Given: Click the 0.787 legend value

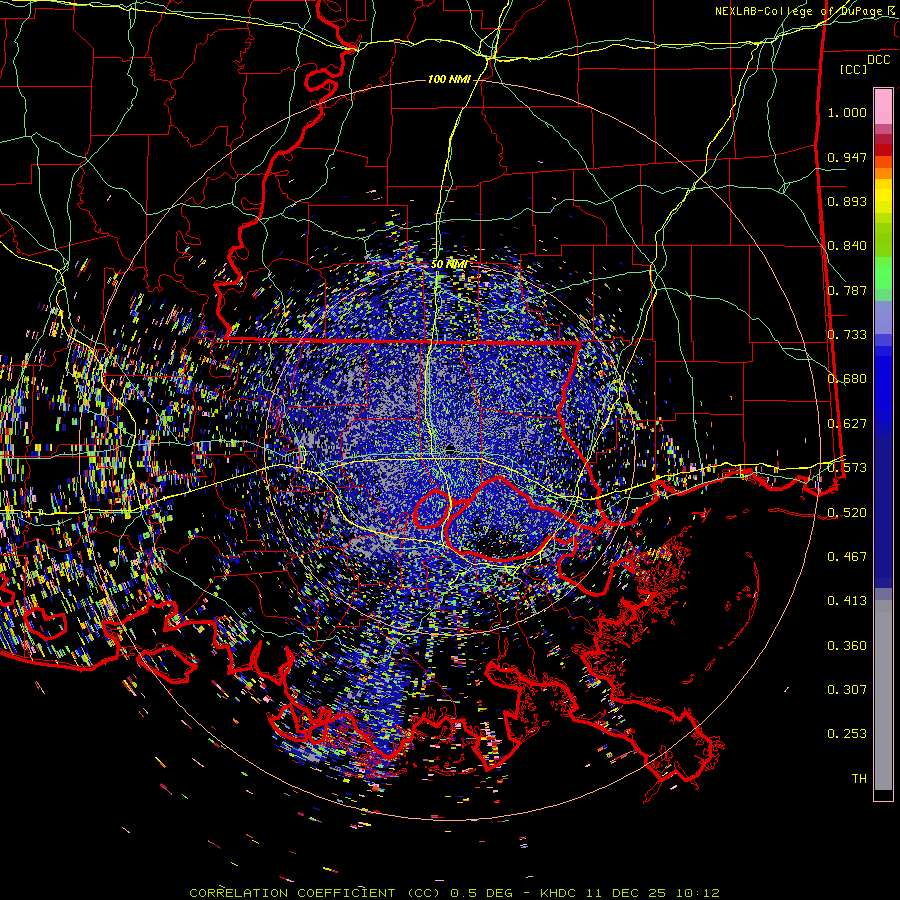Looking at the screenshot, I should click(847, 290).
